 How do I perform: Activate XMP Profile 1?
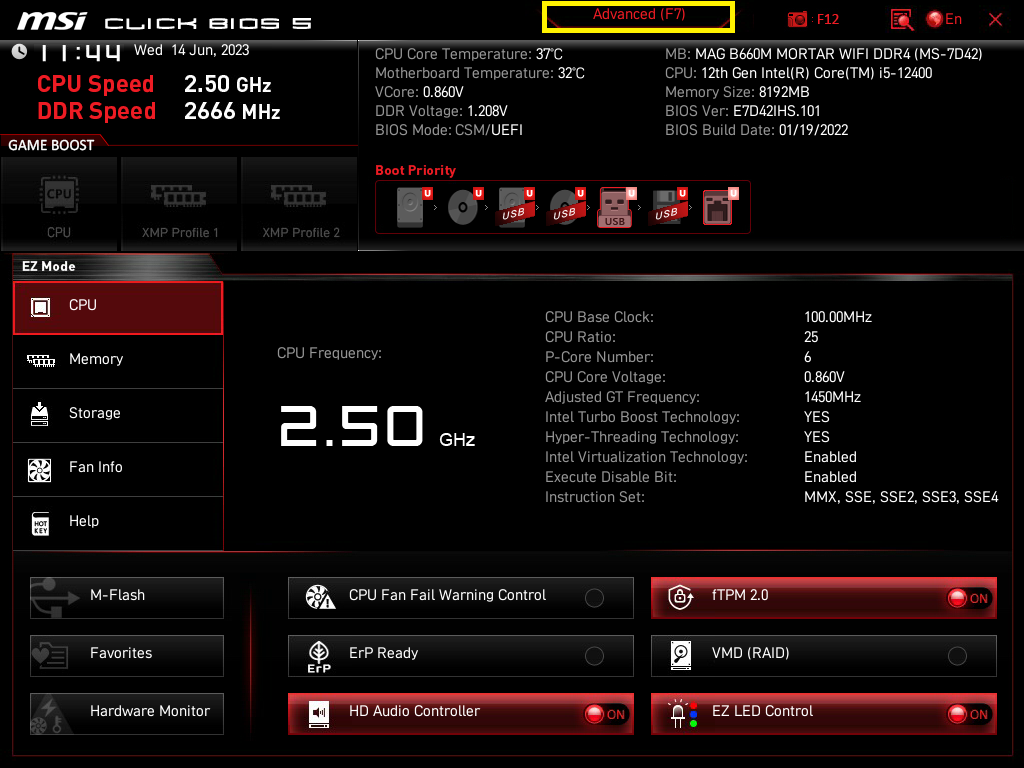(x=179, y=204)
